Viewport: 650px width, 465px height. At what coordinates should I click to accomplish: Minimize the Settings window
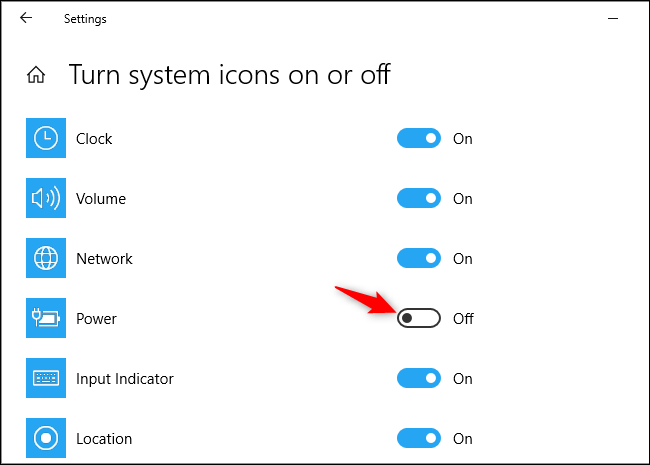pyautogui.click(x=613, y=18)
